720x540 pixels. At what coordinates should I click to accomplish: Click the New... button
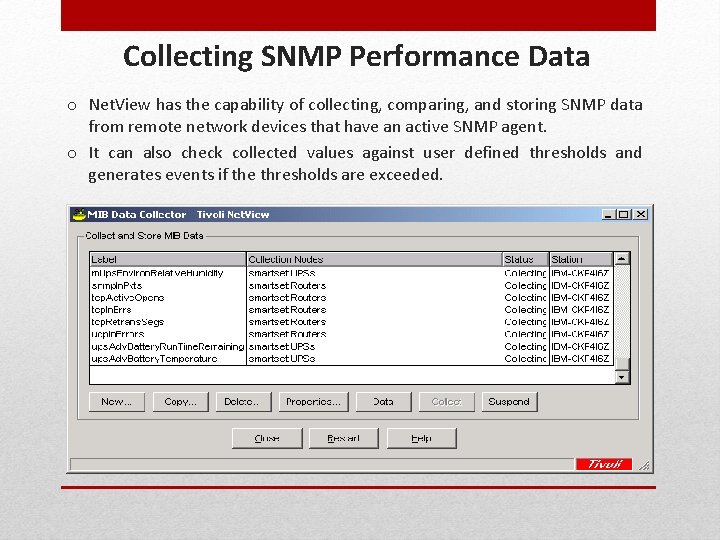(117, 402)
